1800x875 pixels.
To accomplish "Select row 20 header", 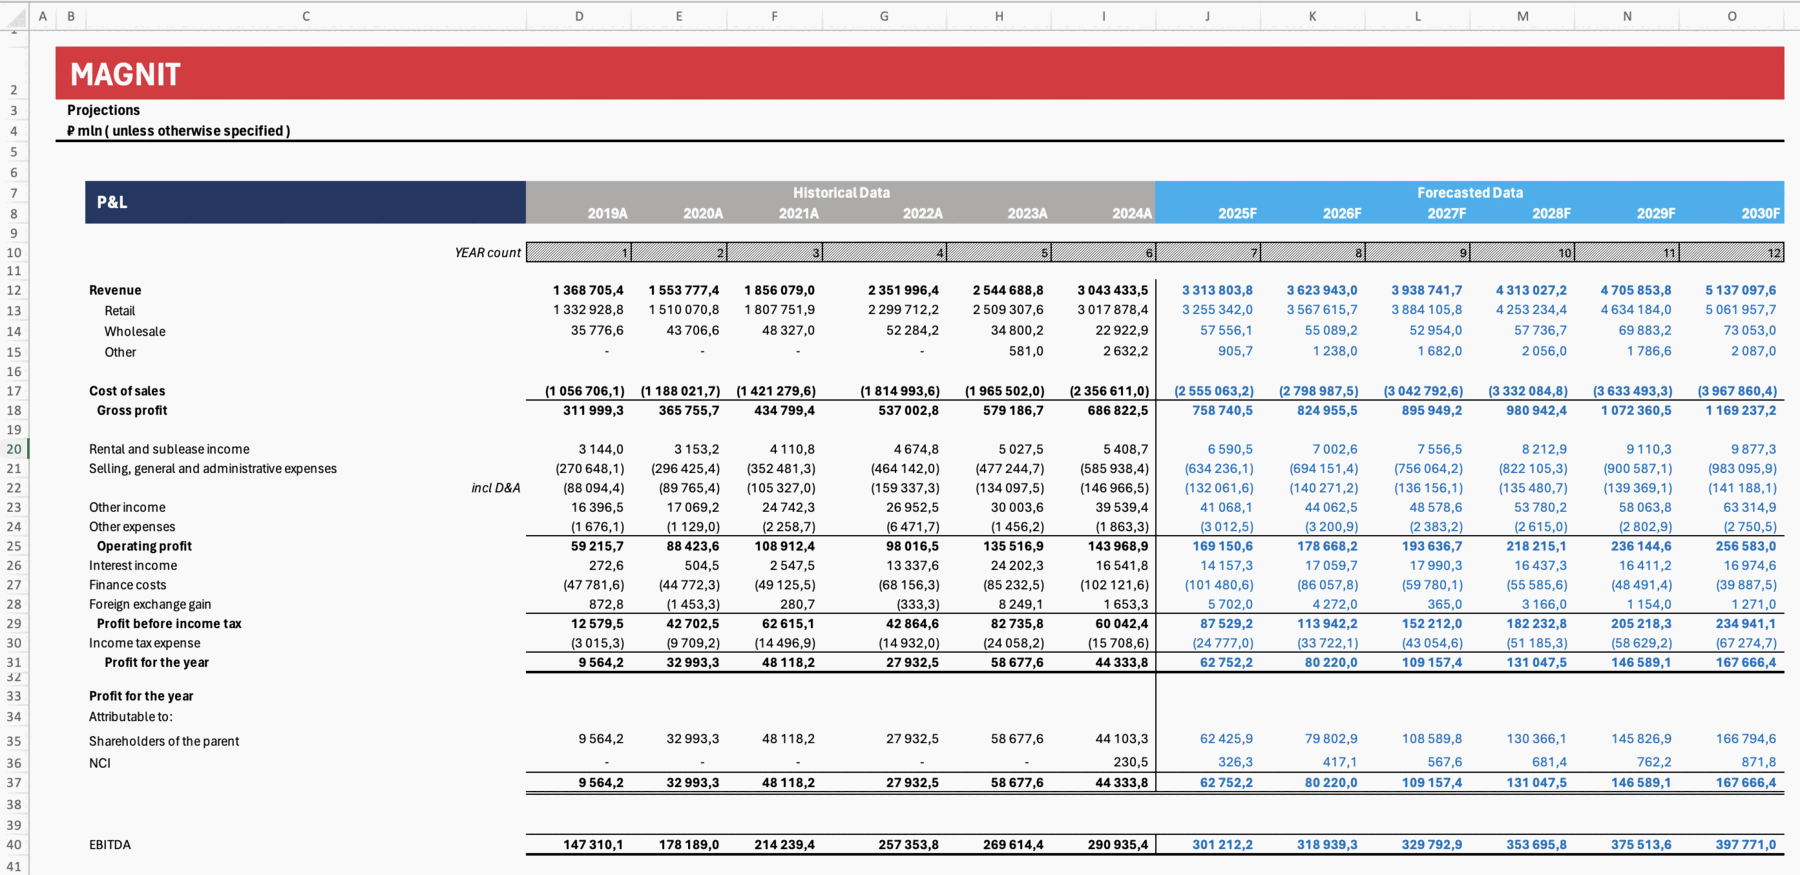I will 14,449.
